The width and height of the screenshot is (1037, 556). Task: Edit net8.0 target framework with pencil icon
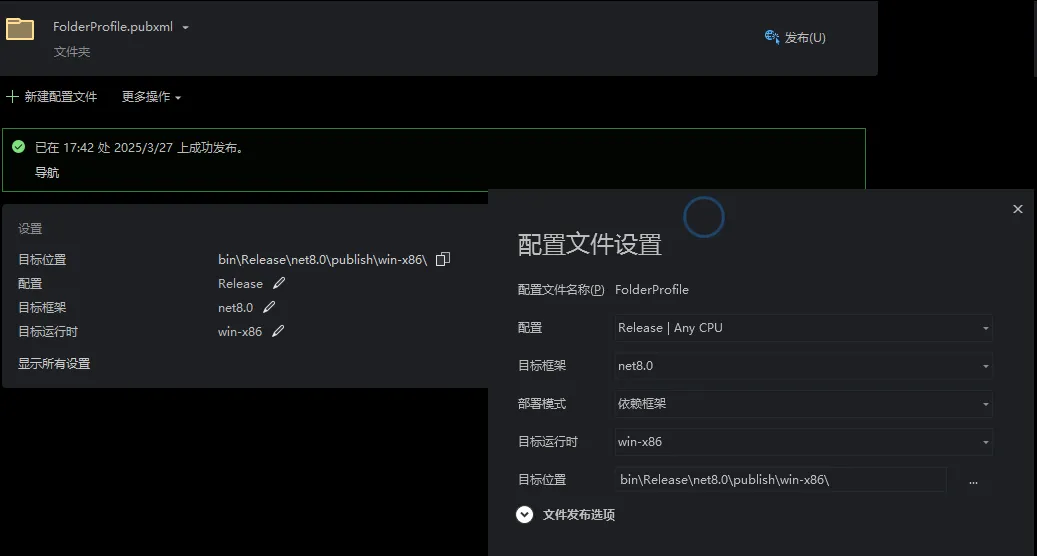pos(269,307)
